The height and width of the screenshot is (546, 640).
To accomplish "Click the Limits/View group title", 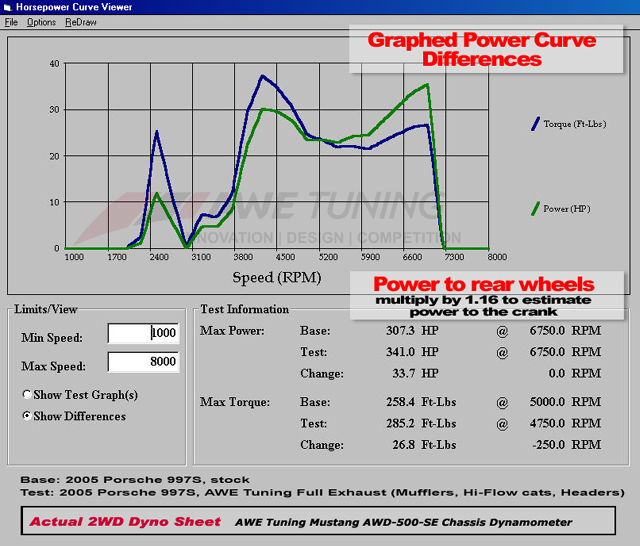I will coord(46,309).
